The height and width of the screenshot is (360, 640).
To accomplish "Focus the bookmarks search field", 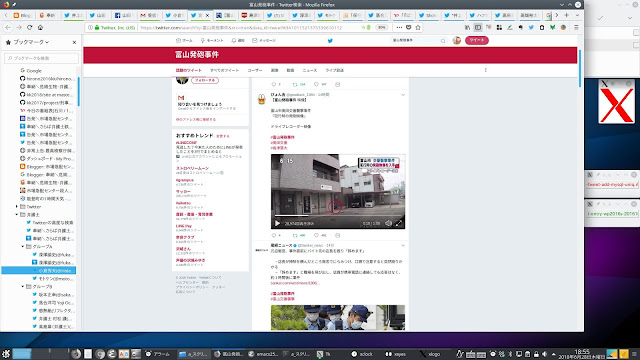I will click(x=41, y=58).
